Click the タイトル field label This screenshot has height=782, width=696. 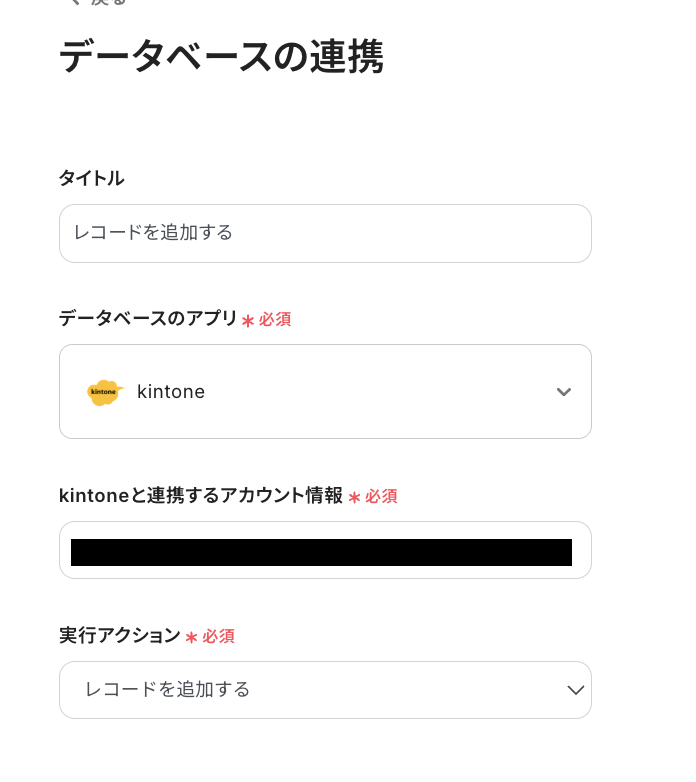(91, 178)
